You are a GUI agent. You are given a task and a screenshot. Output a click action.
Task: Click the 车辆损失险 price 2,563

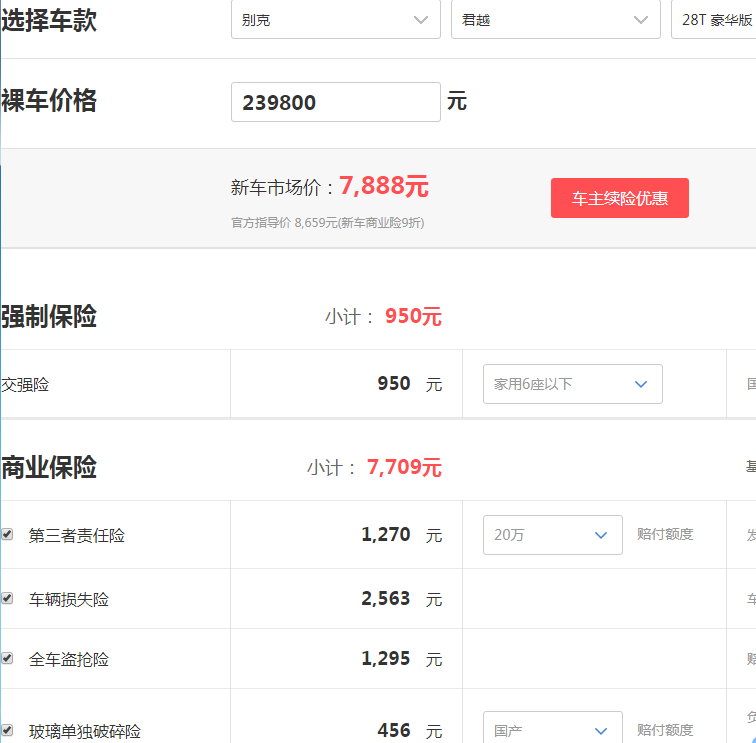[386, 598]
